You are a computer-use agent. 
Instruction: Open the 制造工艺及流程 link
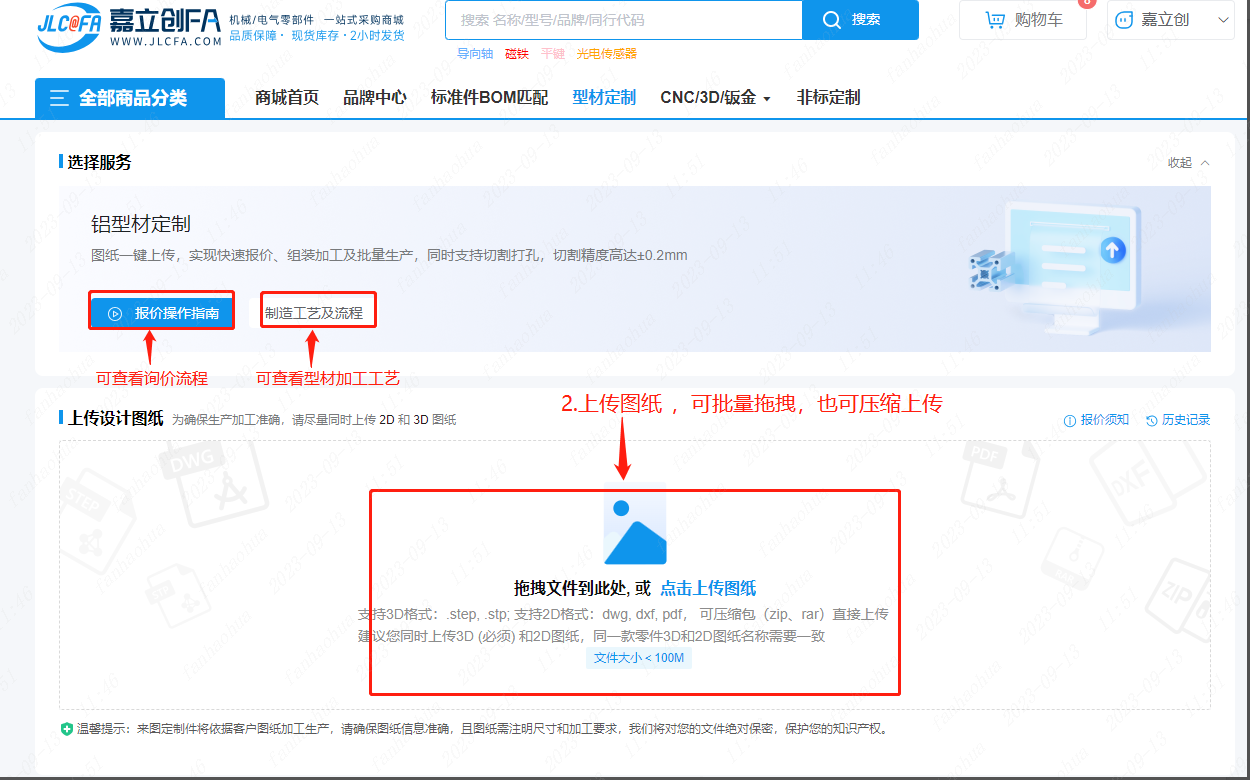tap(314, 313)
